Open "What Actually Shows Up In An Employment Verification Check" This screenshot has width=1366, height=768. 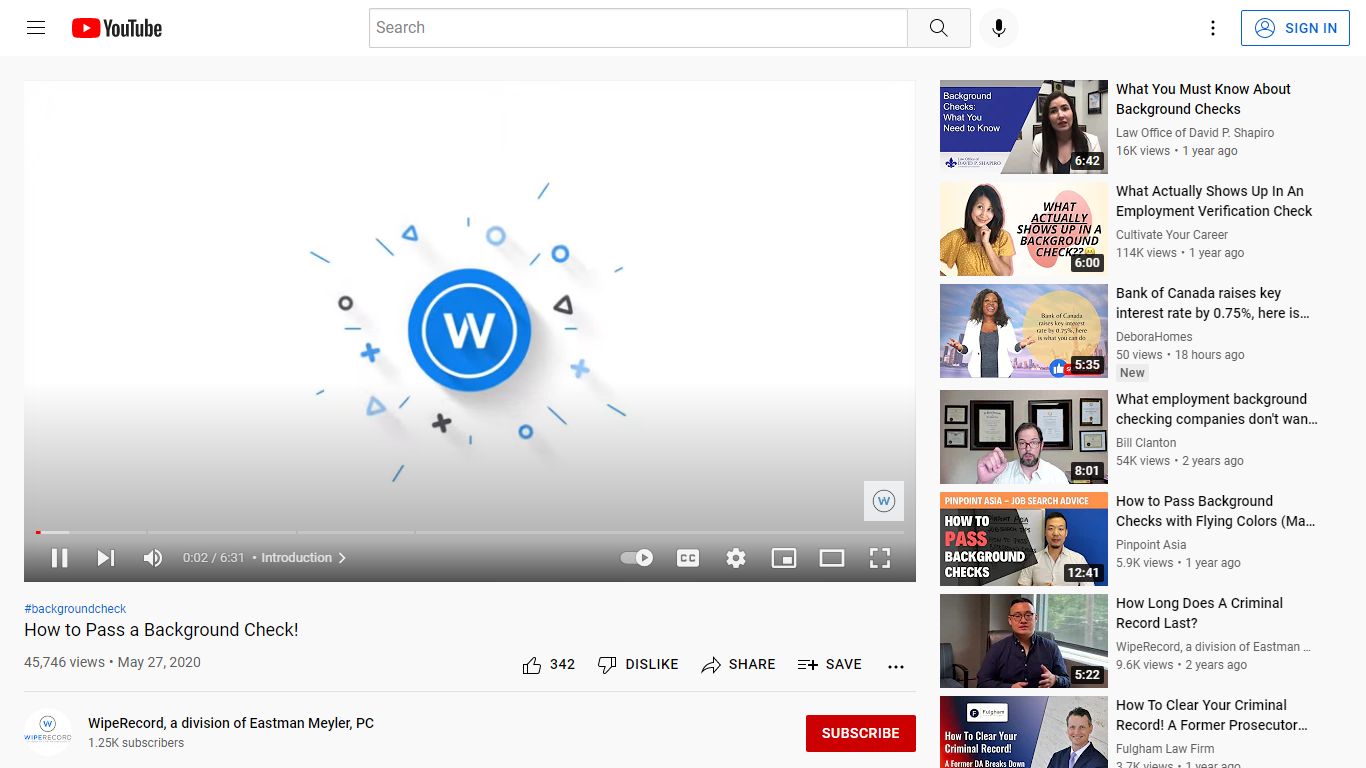1214,201
